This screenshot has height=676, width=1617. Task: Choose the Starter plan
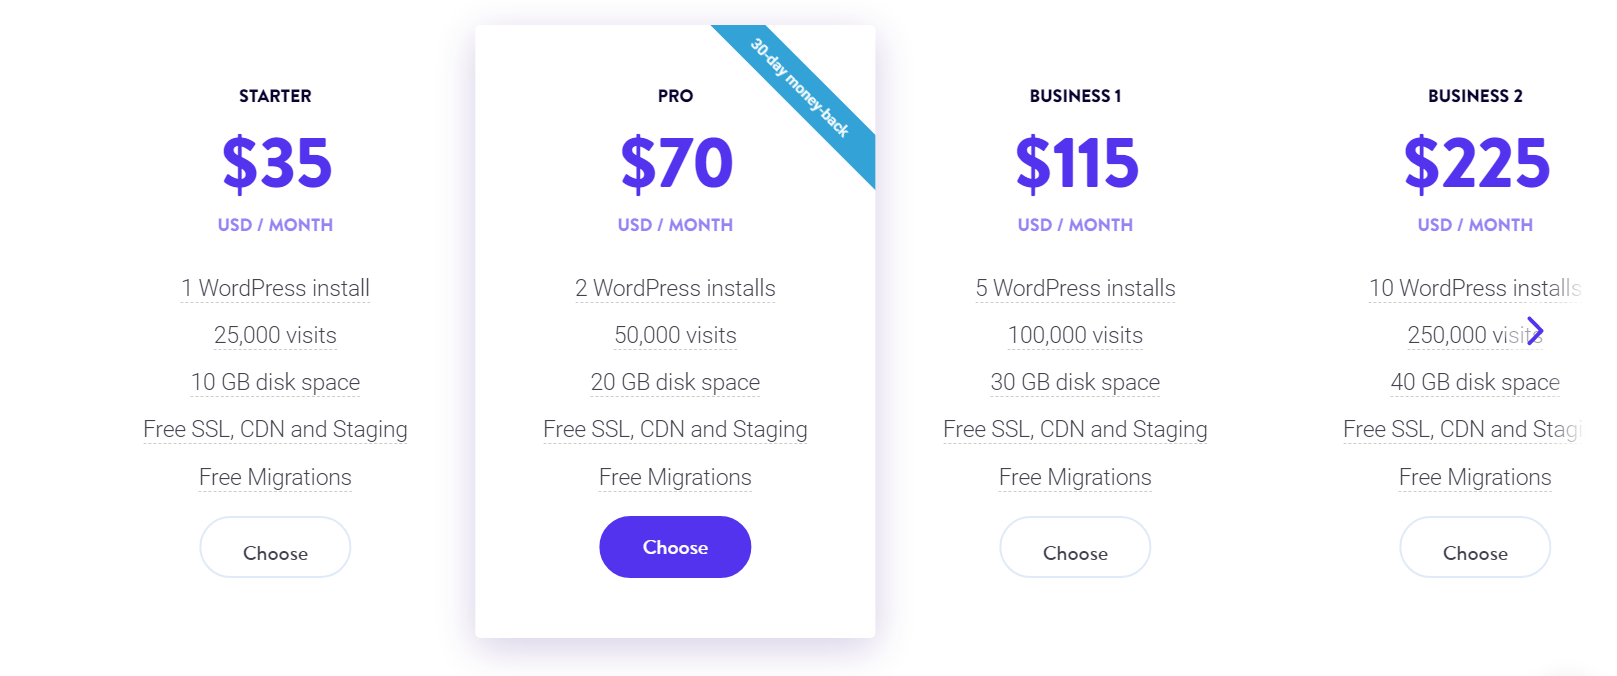pos(275,547)
